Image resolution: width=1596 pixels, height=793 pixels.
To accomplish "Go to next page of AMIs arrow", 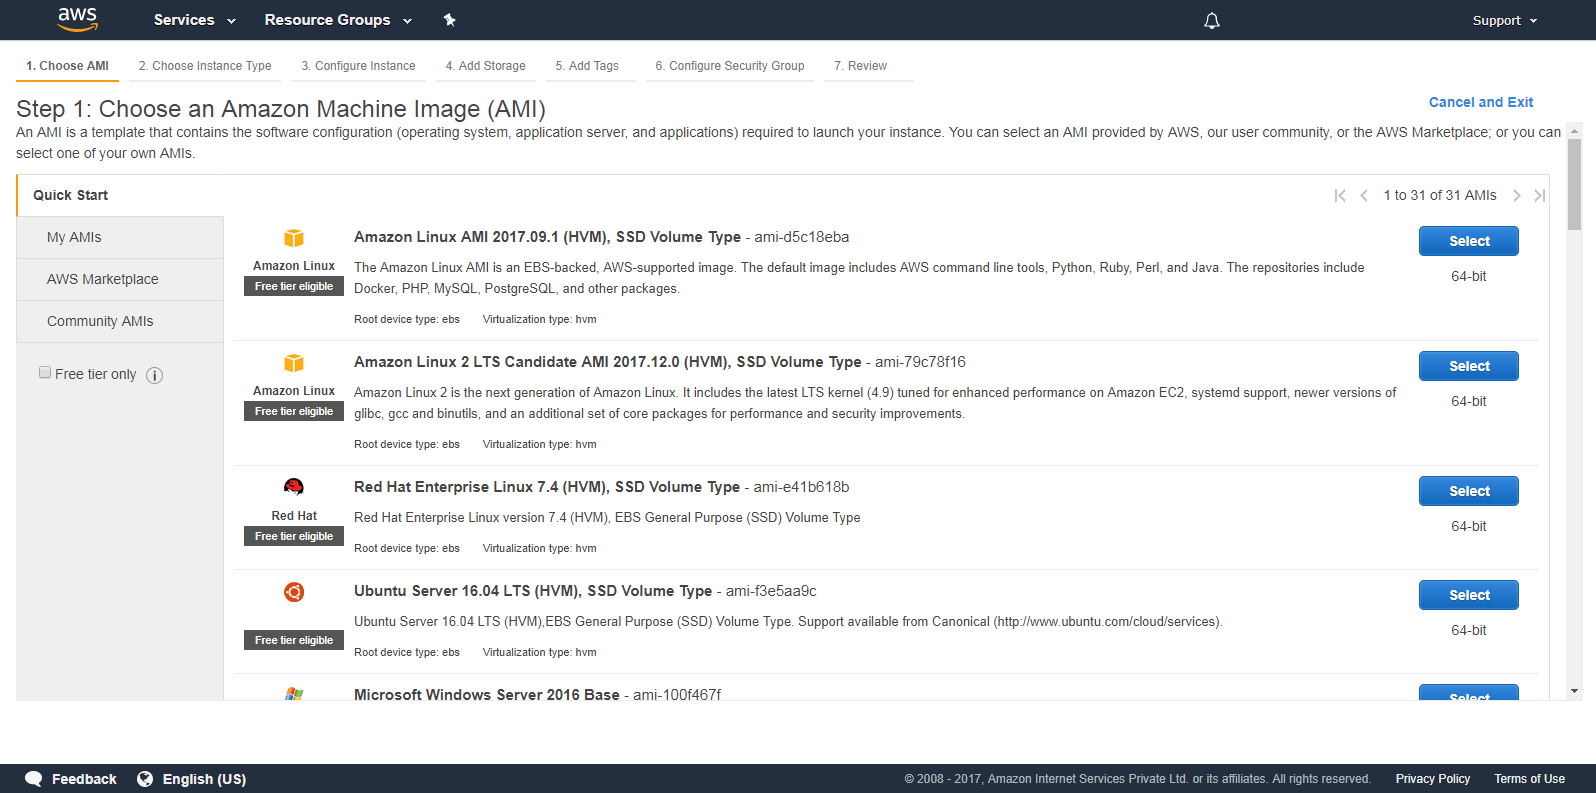I will [1516, 195].
